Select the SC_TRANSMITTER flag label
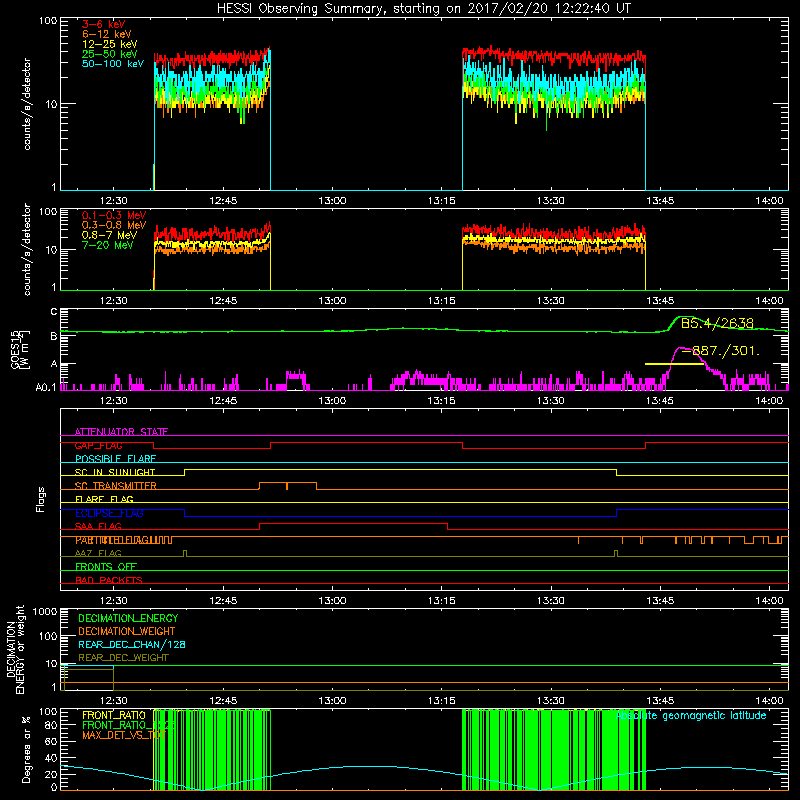Image resolution: width=800 pixels, height=800 pixels. click(116, 486)
